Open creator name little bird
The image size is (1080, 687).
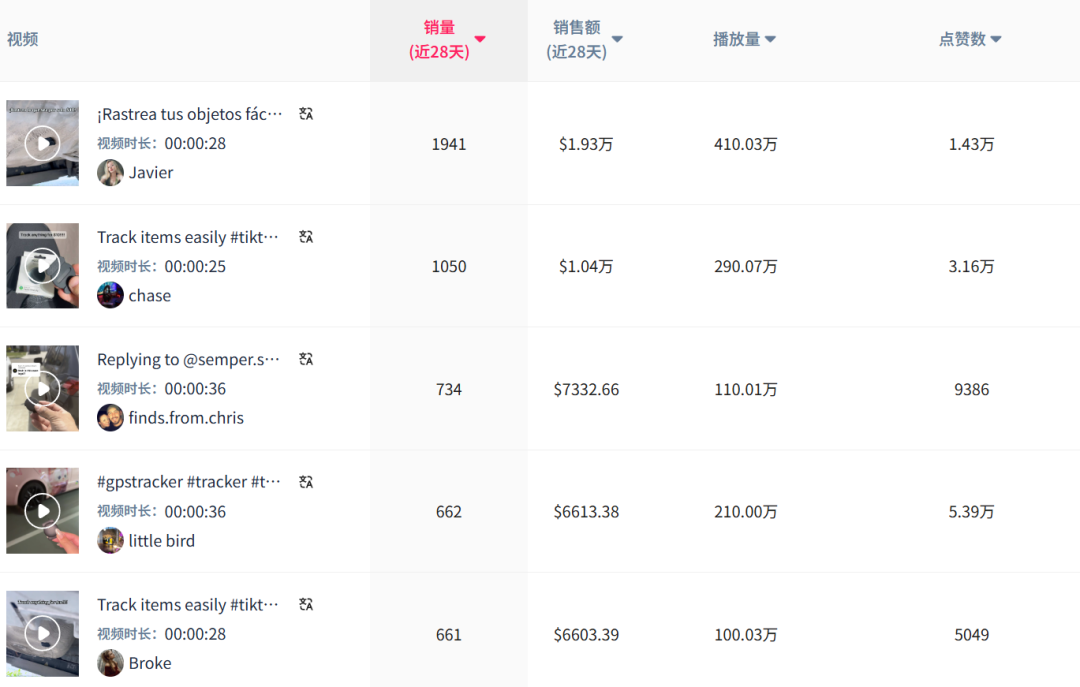(161, 541)
